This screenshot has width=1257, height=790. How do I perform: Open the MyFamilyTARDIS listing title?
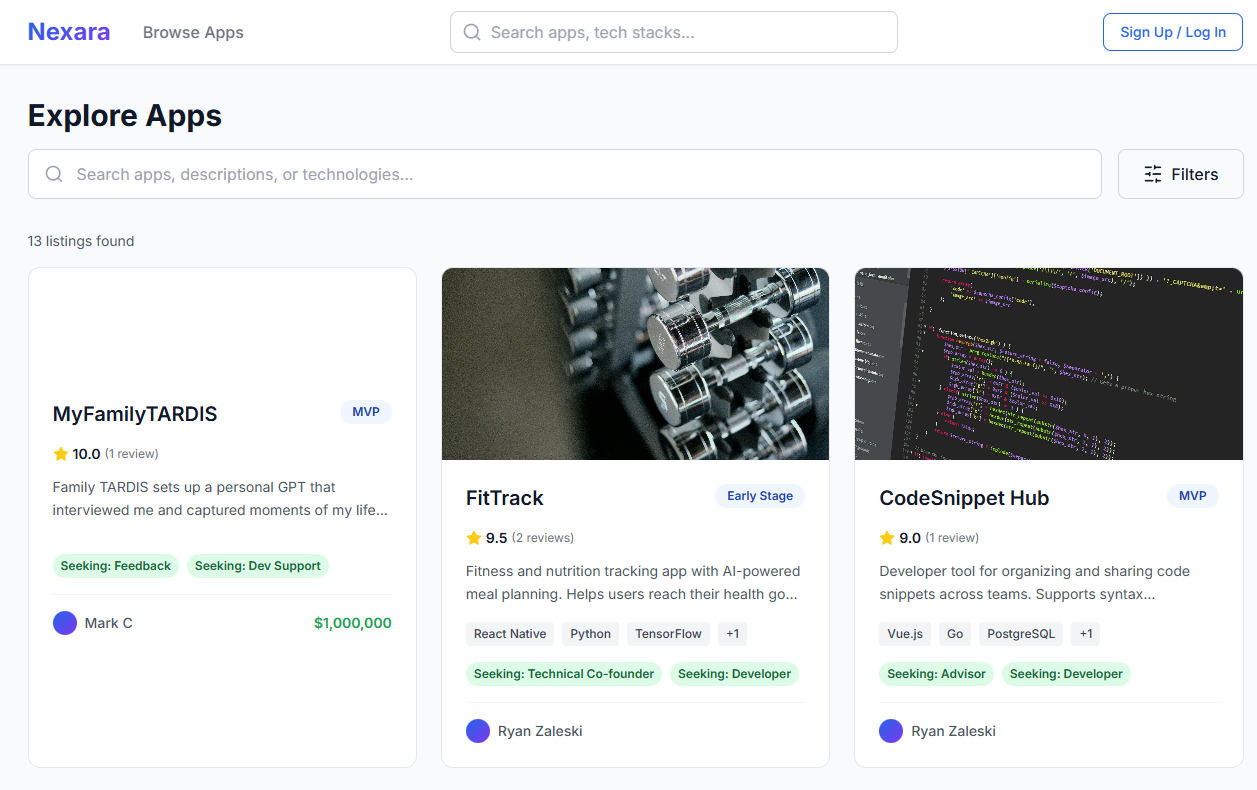[135, 414]
